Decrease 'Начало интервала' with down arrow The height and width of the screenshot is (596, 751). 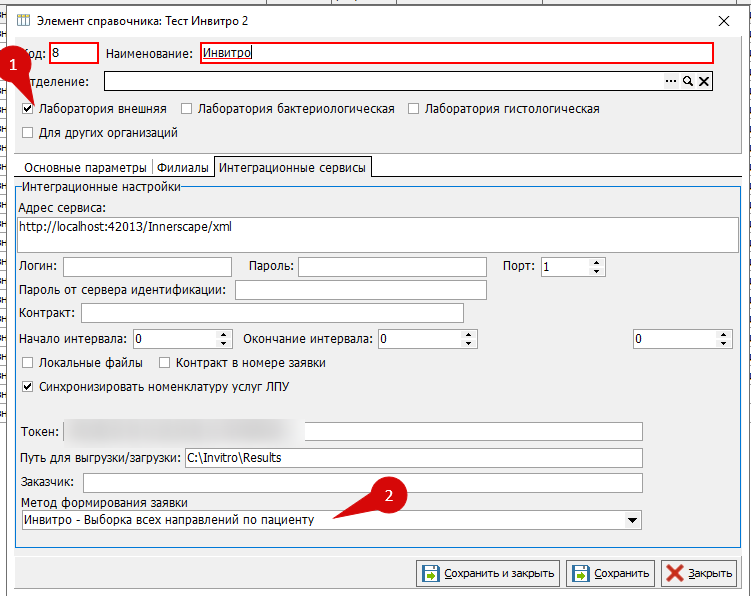click(x=224, y=344)
